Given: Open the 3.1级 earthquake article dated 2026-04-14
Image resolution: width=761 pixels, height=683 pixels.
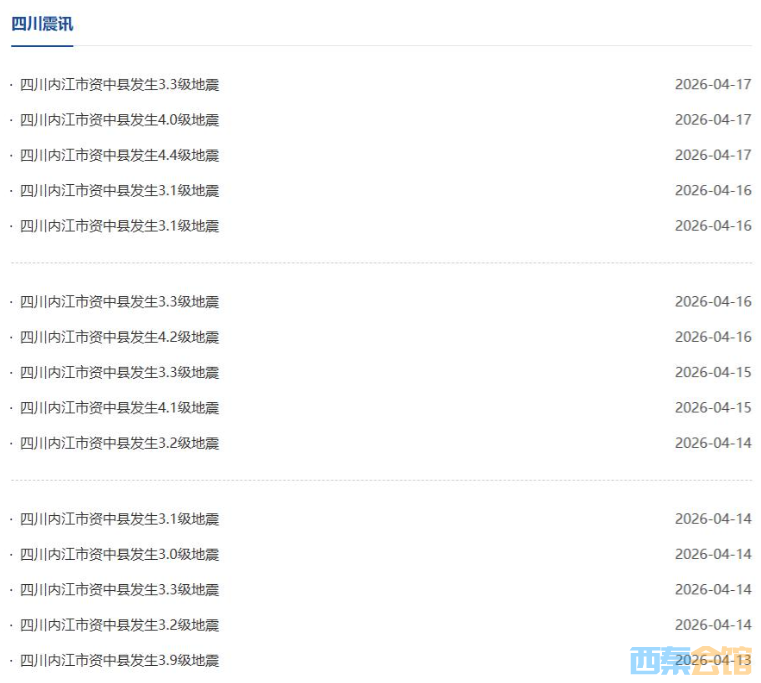Looking at the screenshot, I should coord(119,519).
